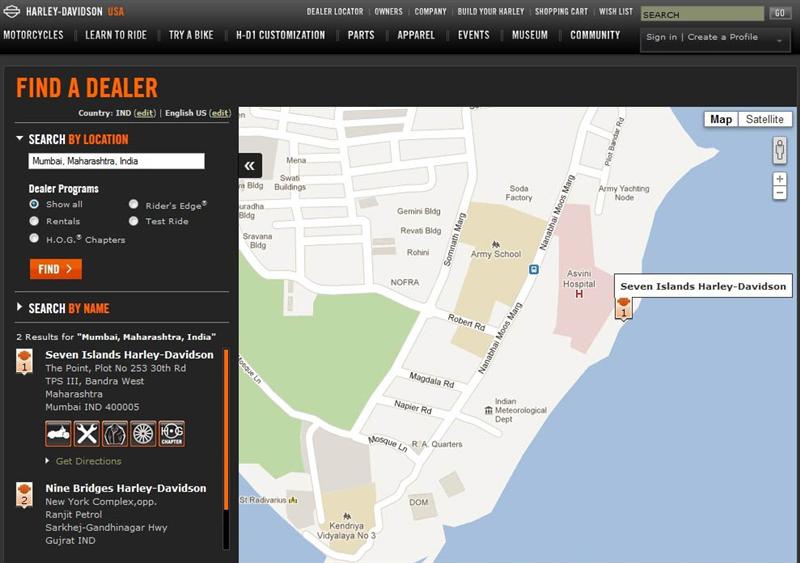Viewport: 800px width, 563px height.
Task: Open Street View pegman on the map
Action: coord(779,151)
